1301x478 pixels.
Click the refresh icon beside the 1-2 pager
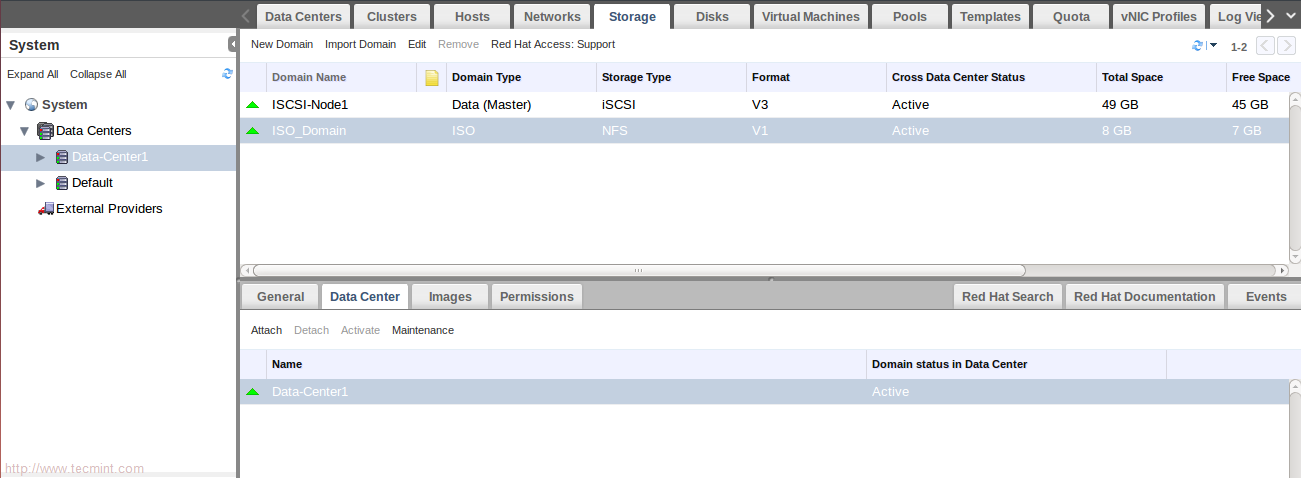[1197, 46]
